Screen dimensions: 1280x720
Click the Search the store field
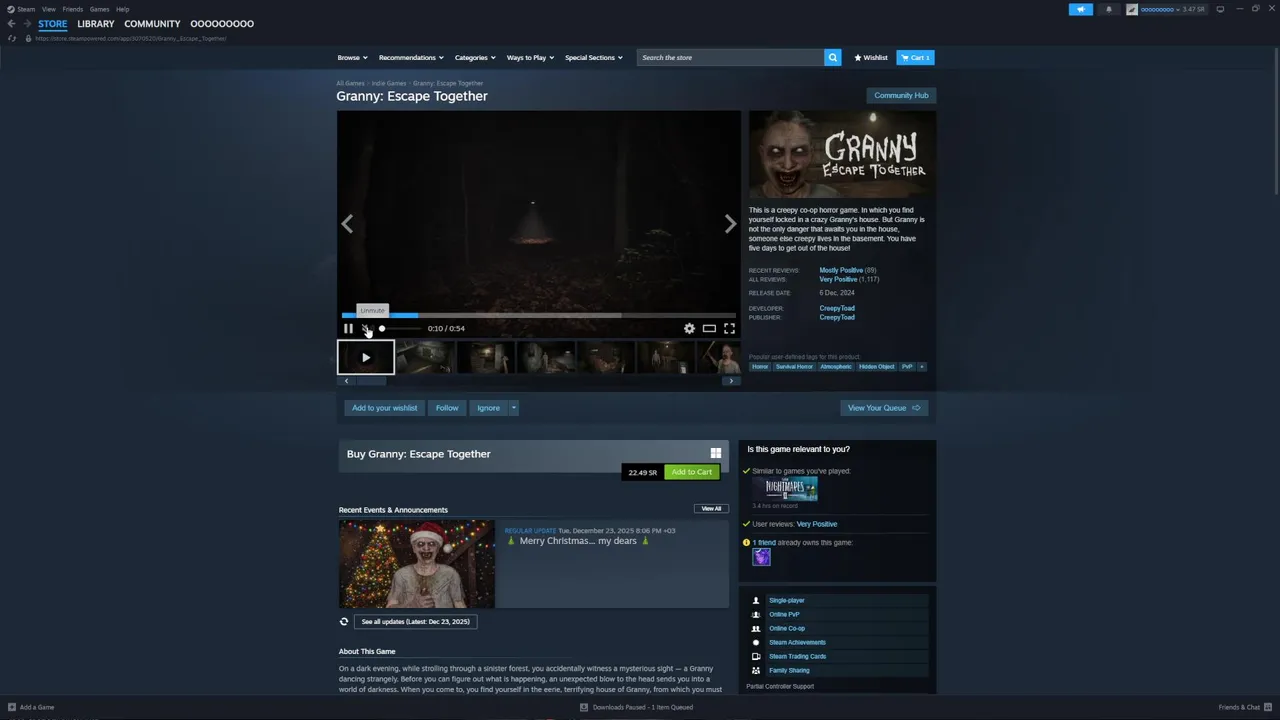pos(730,57)
